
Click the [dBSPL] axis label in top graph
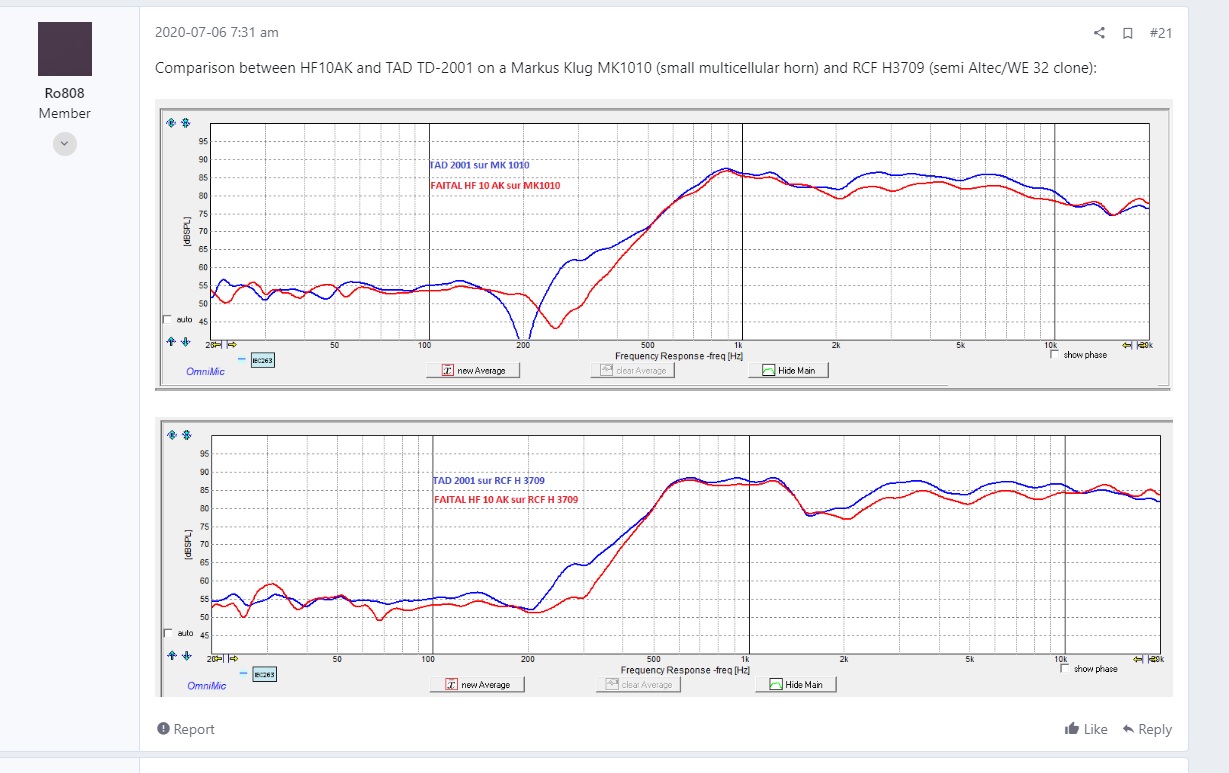point(187,231)
